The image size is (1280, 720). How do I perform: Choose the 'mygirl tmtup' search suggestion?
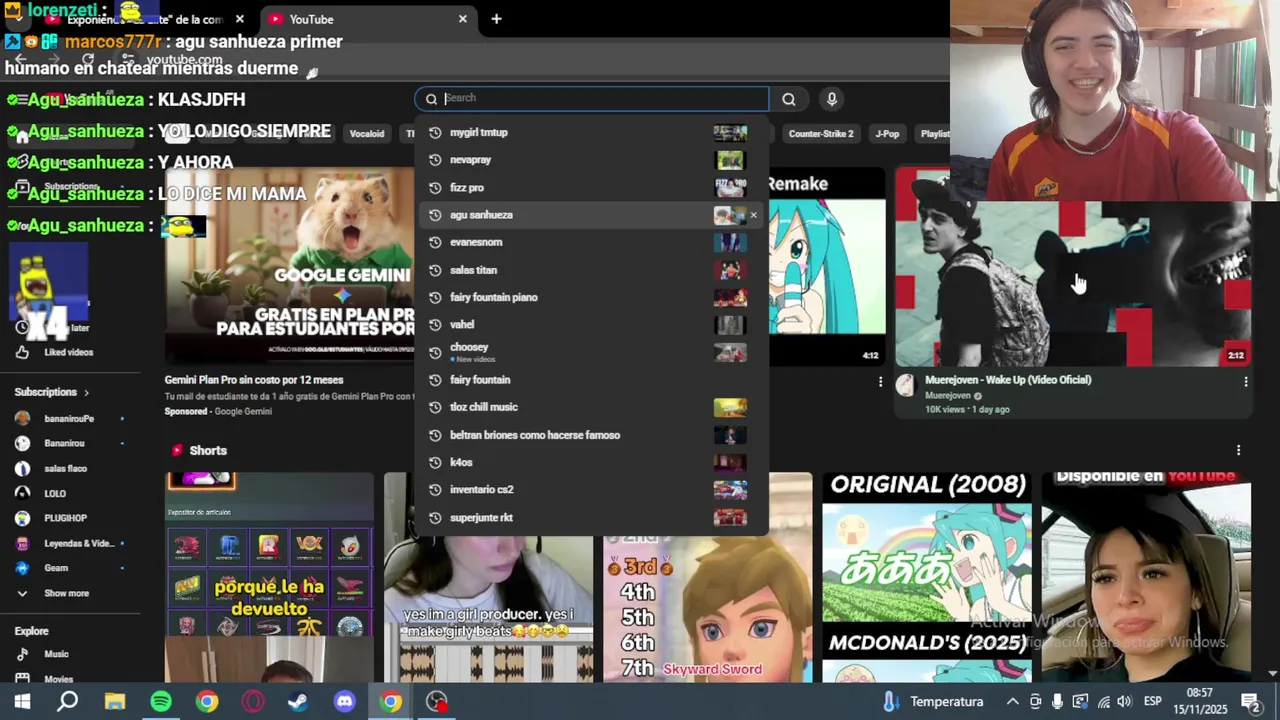tap(590, 132)
